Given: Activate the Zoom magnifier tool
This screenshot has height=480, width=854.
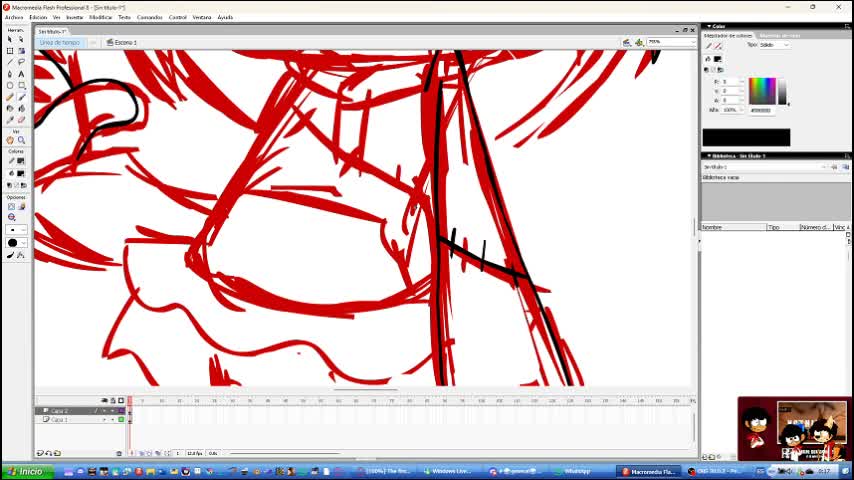Looking at the screenshot, I should [21, 140].
